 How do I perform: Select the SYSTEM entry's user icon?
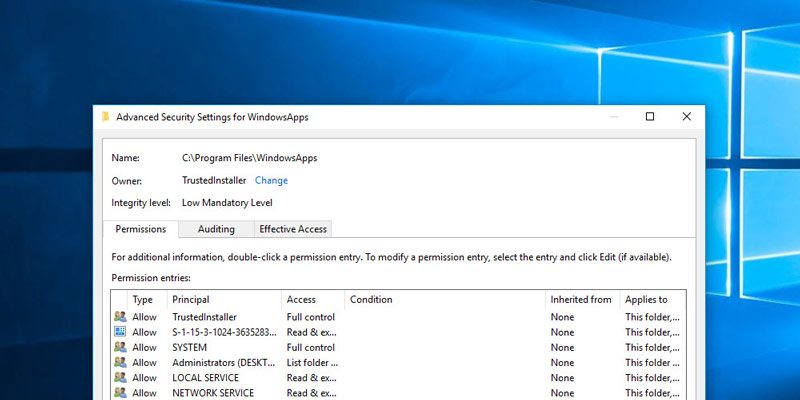pyautogui.click(x=120, y=347)
